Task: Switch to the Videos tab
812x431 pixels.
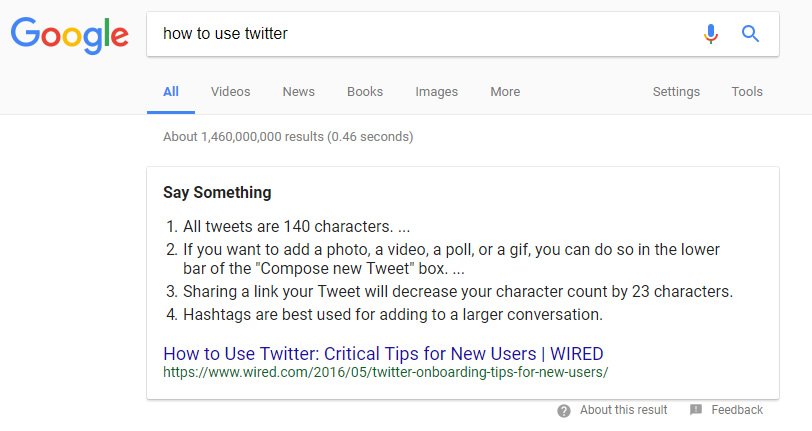Action: click(x=230, y=92)
